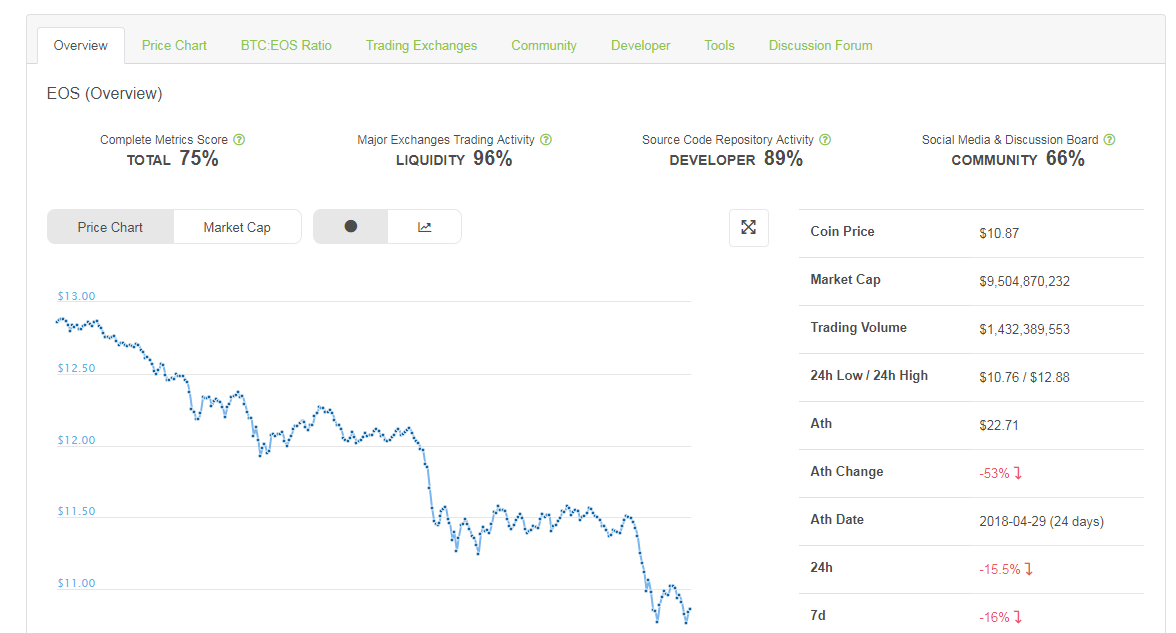Expand the chart to fullscreen
Image resolution: width=1176 pixels, height=633 pixels.
click(x=748, y=227)
